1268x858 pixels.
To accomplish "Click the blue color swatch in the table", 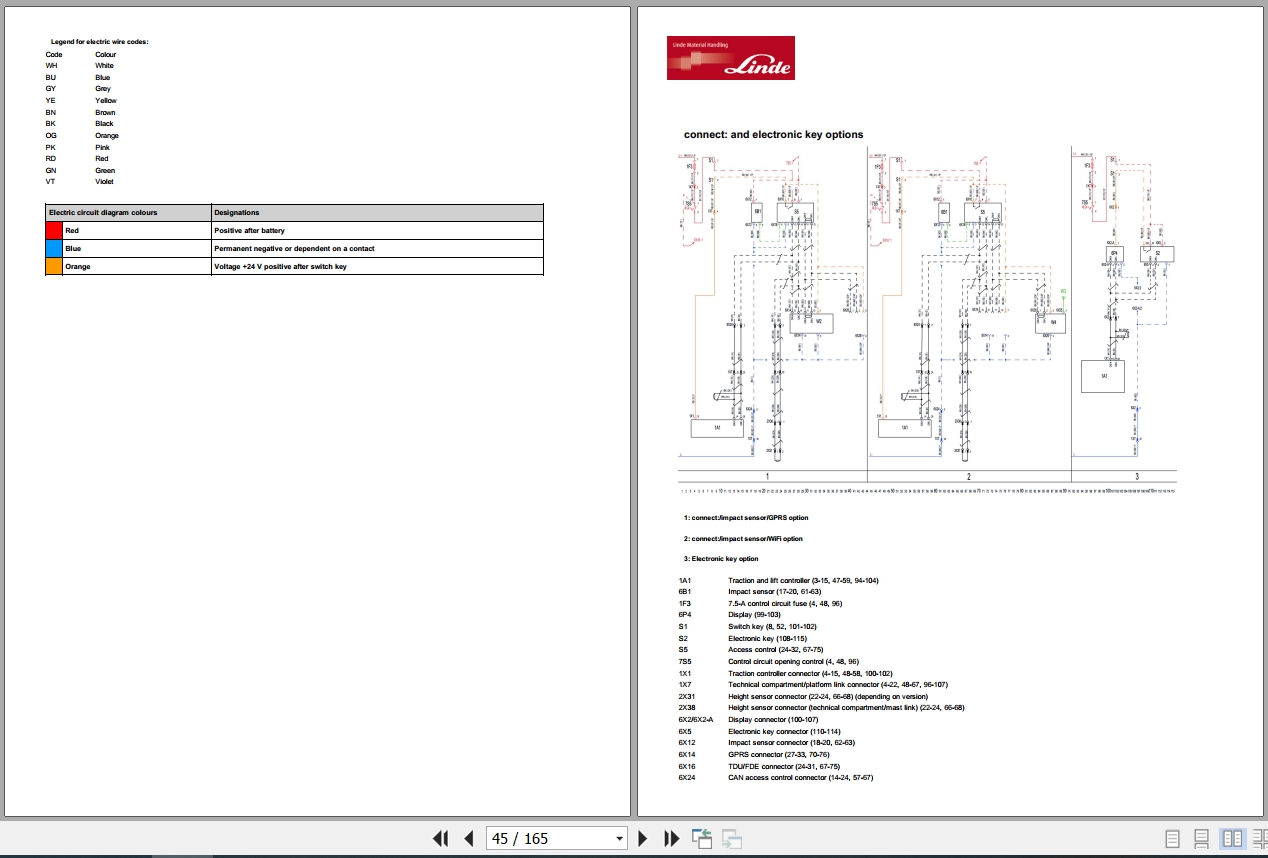I will click(x=54, y=248).
